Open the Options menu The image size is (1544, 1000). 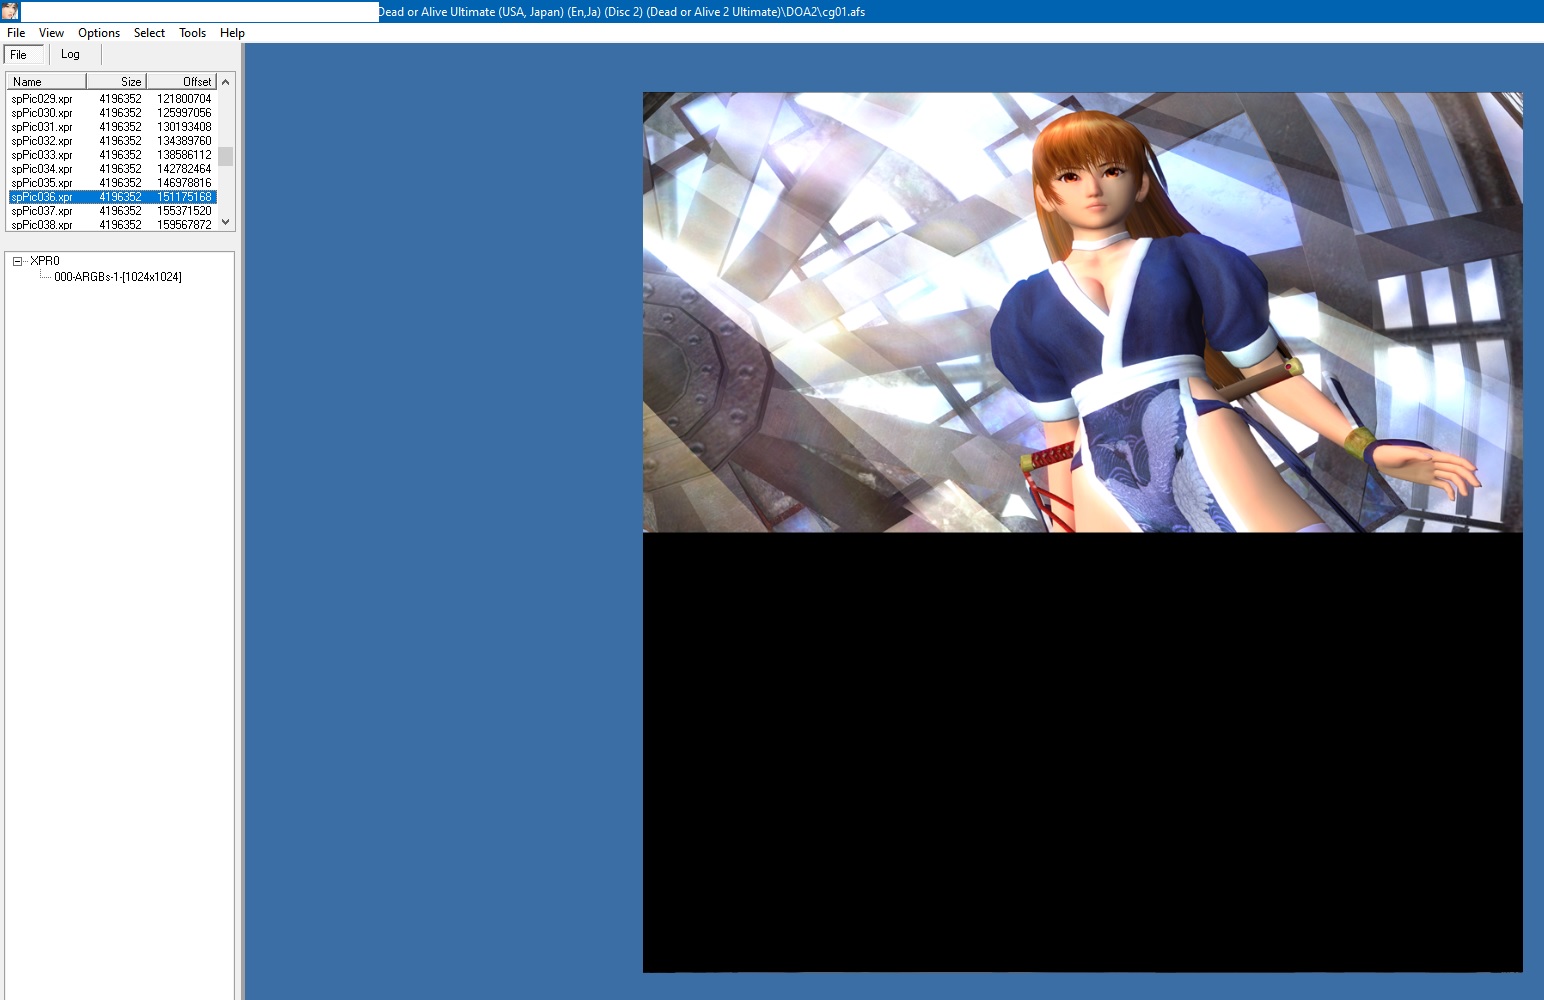(99, 33)
